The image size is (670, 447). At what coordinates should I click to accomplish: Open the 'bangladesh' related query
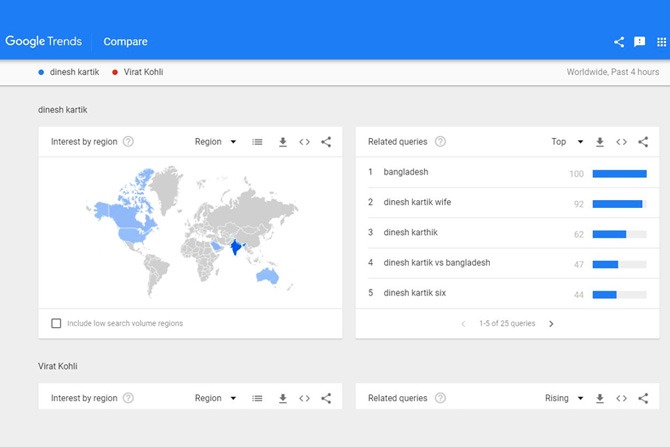pos(406,172)
